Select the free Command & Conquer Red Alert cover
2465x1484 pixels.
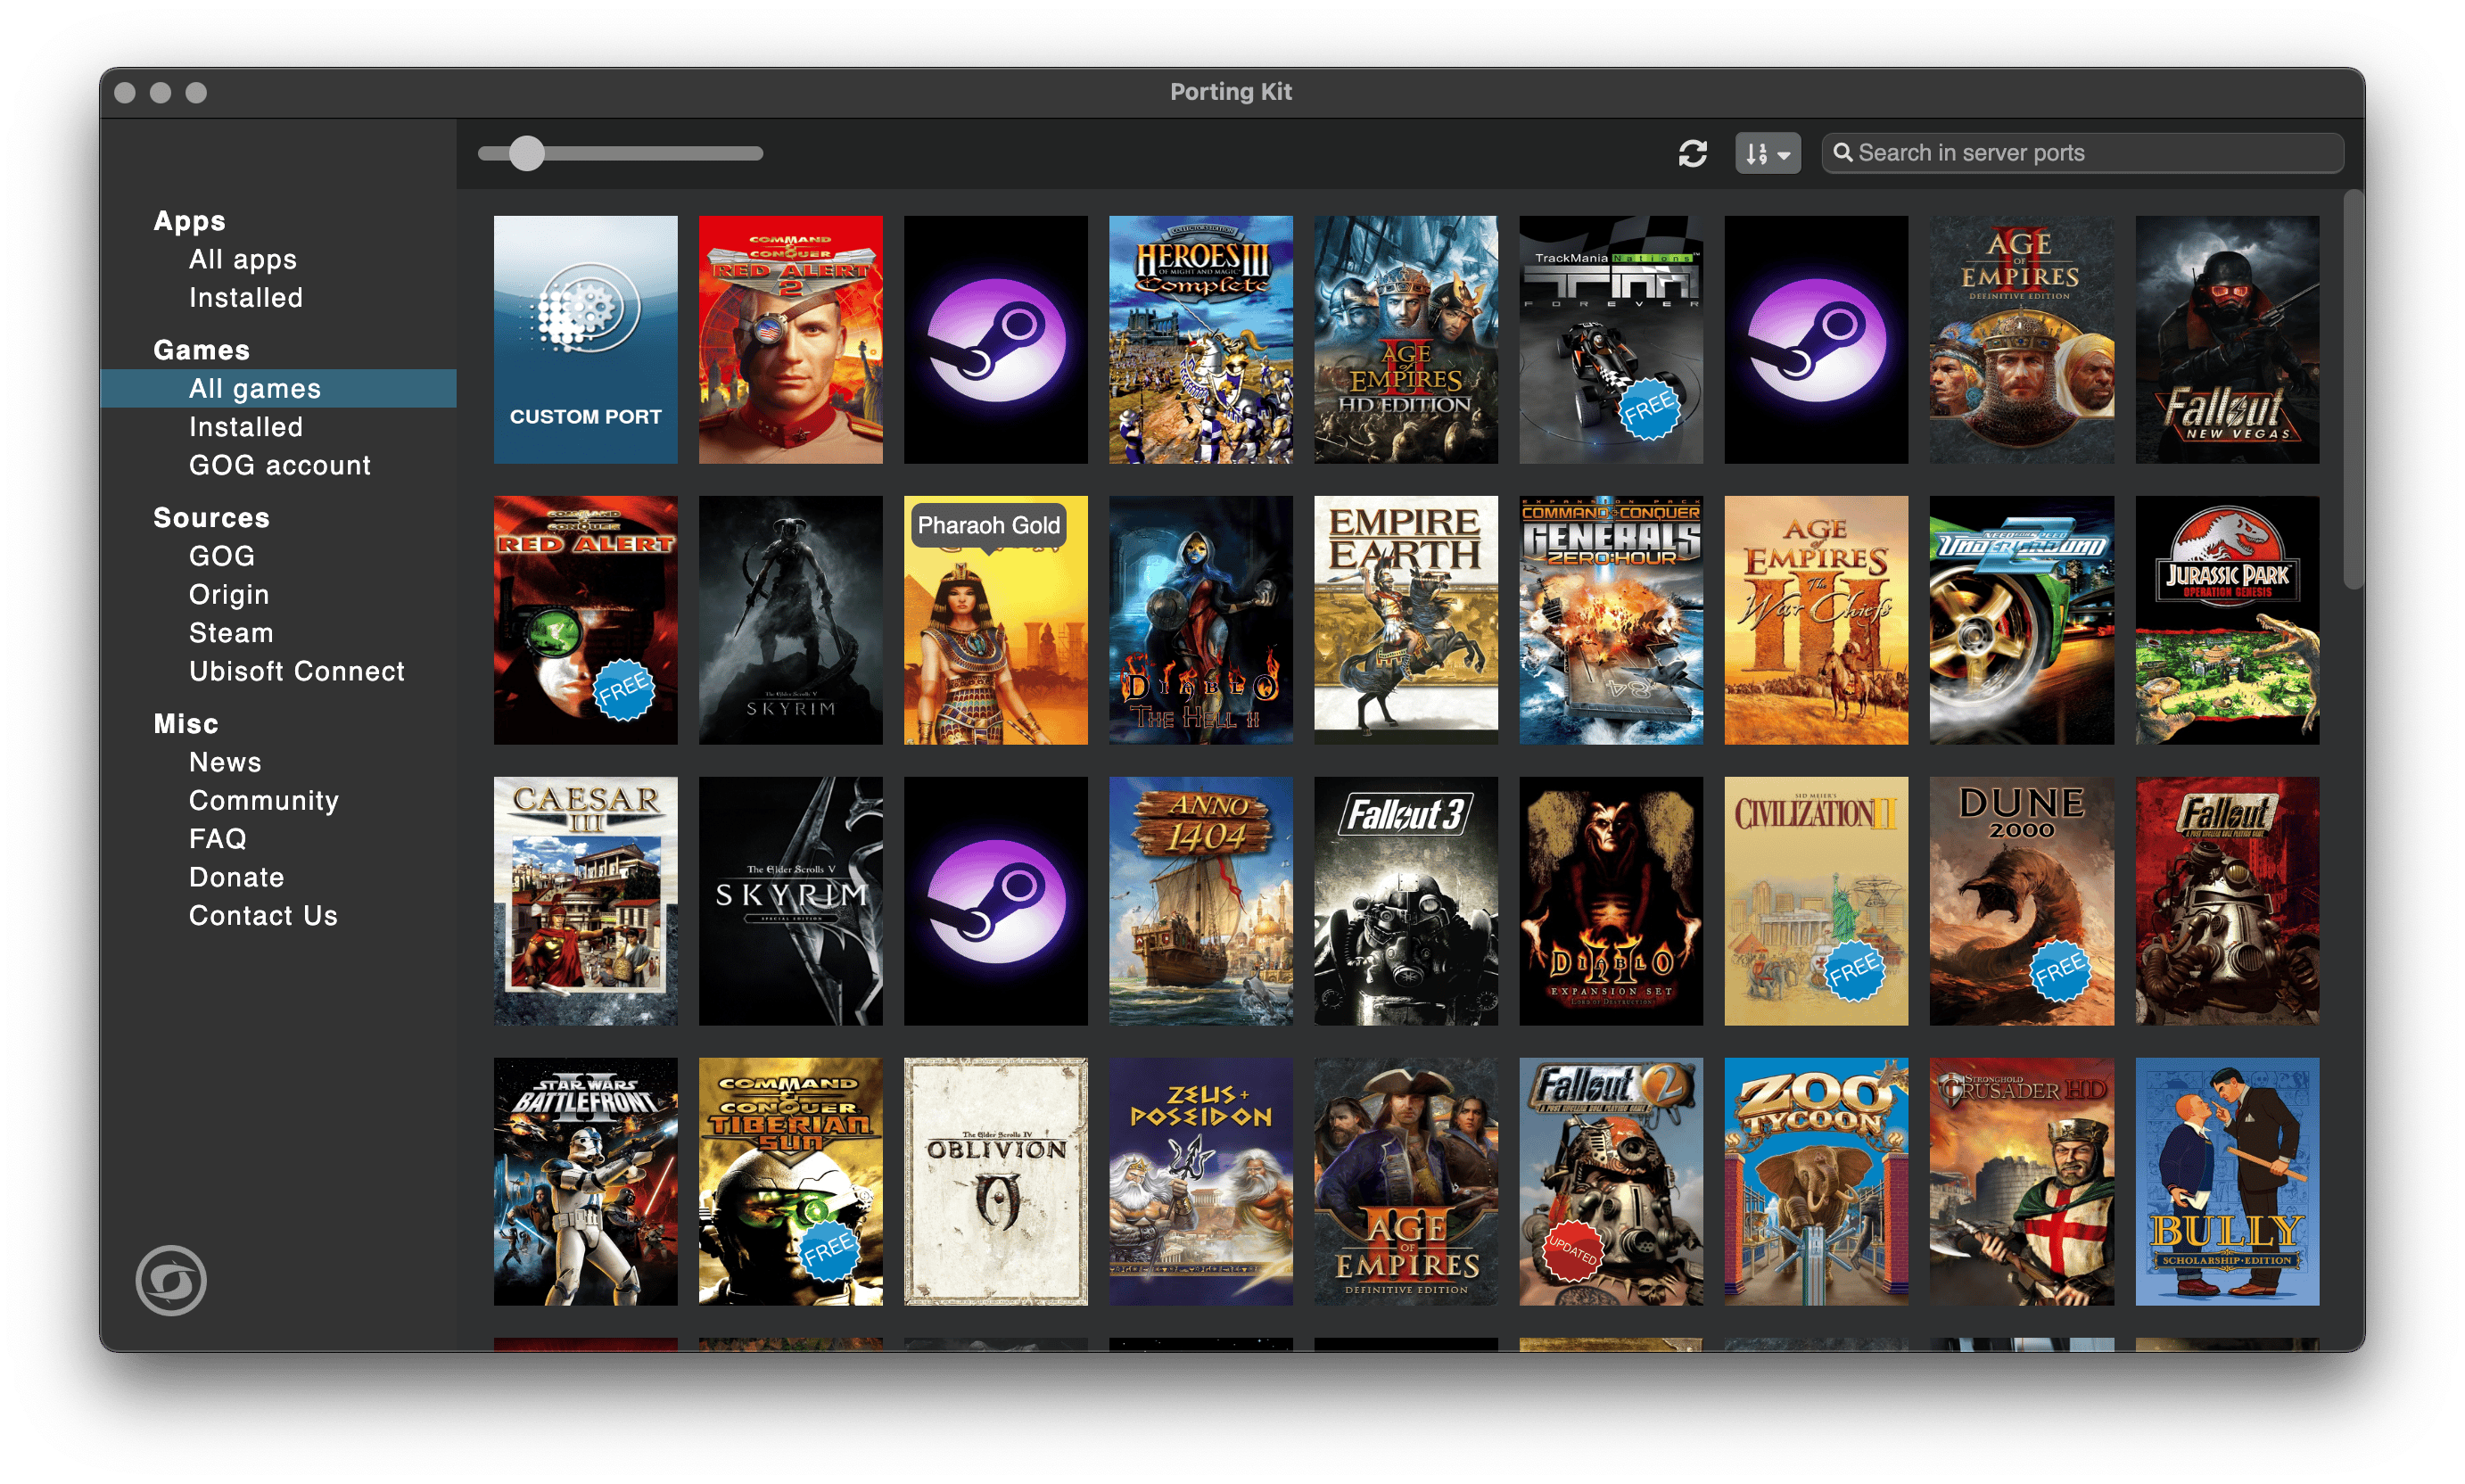[x=585, y=620]
